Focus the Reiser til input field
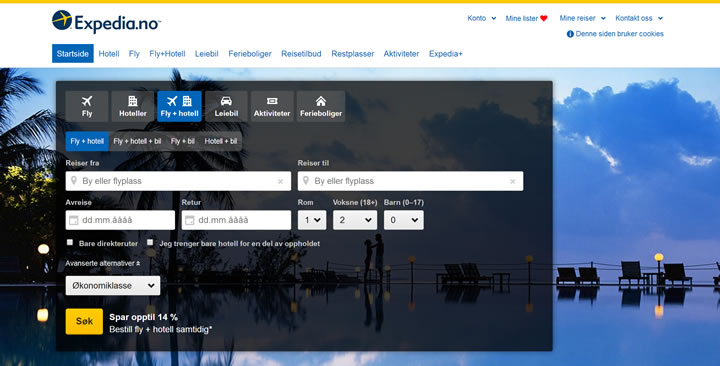The image size is (720, 366). click(x=410, y=181)
